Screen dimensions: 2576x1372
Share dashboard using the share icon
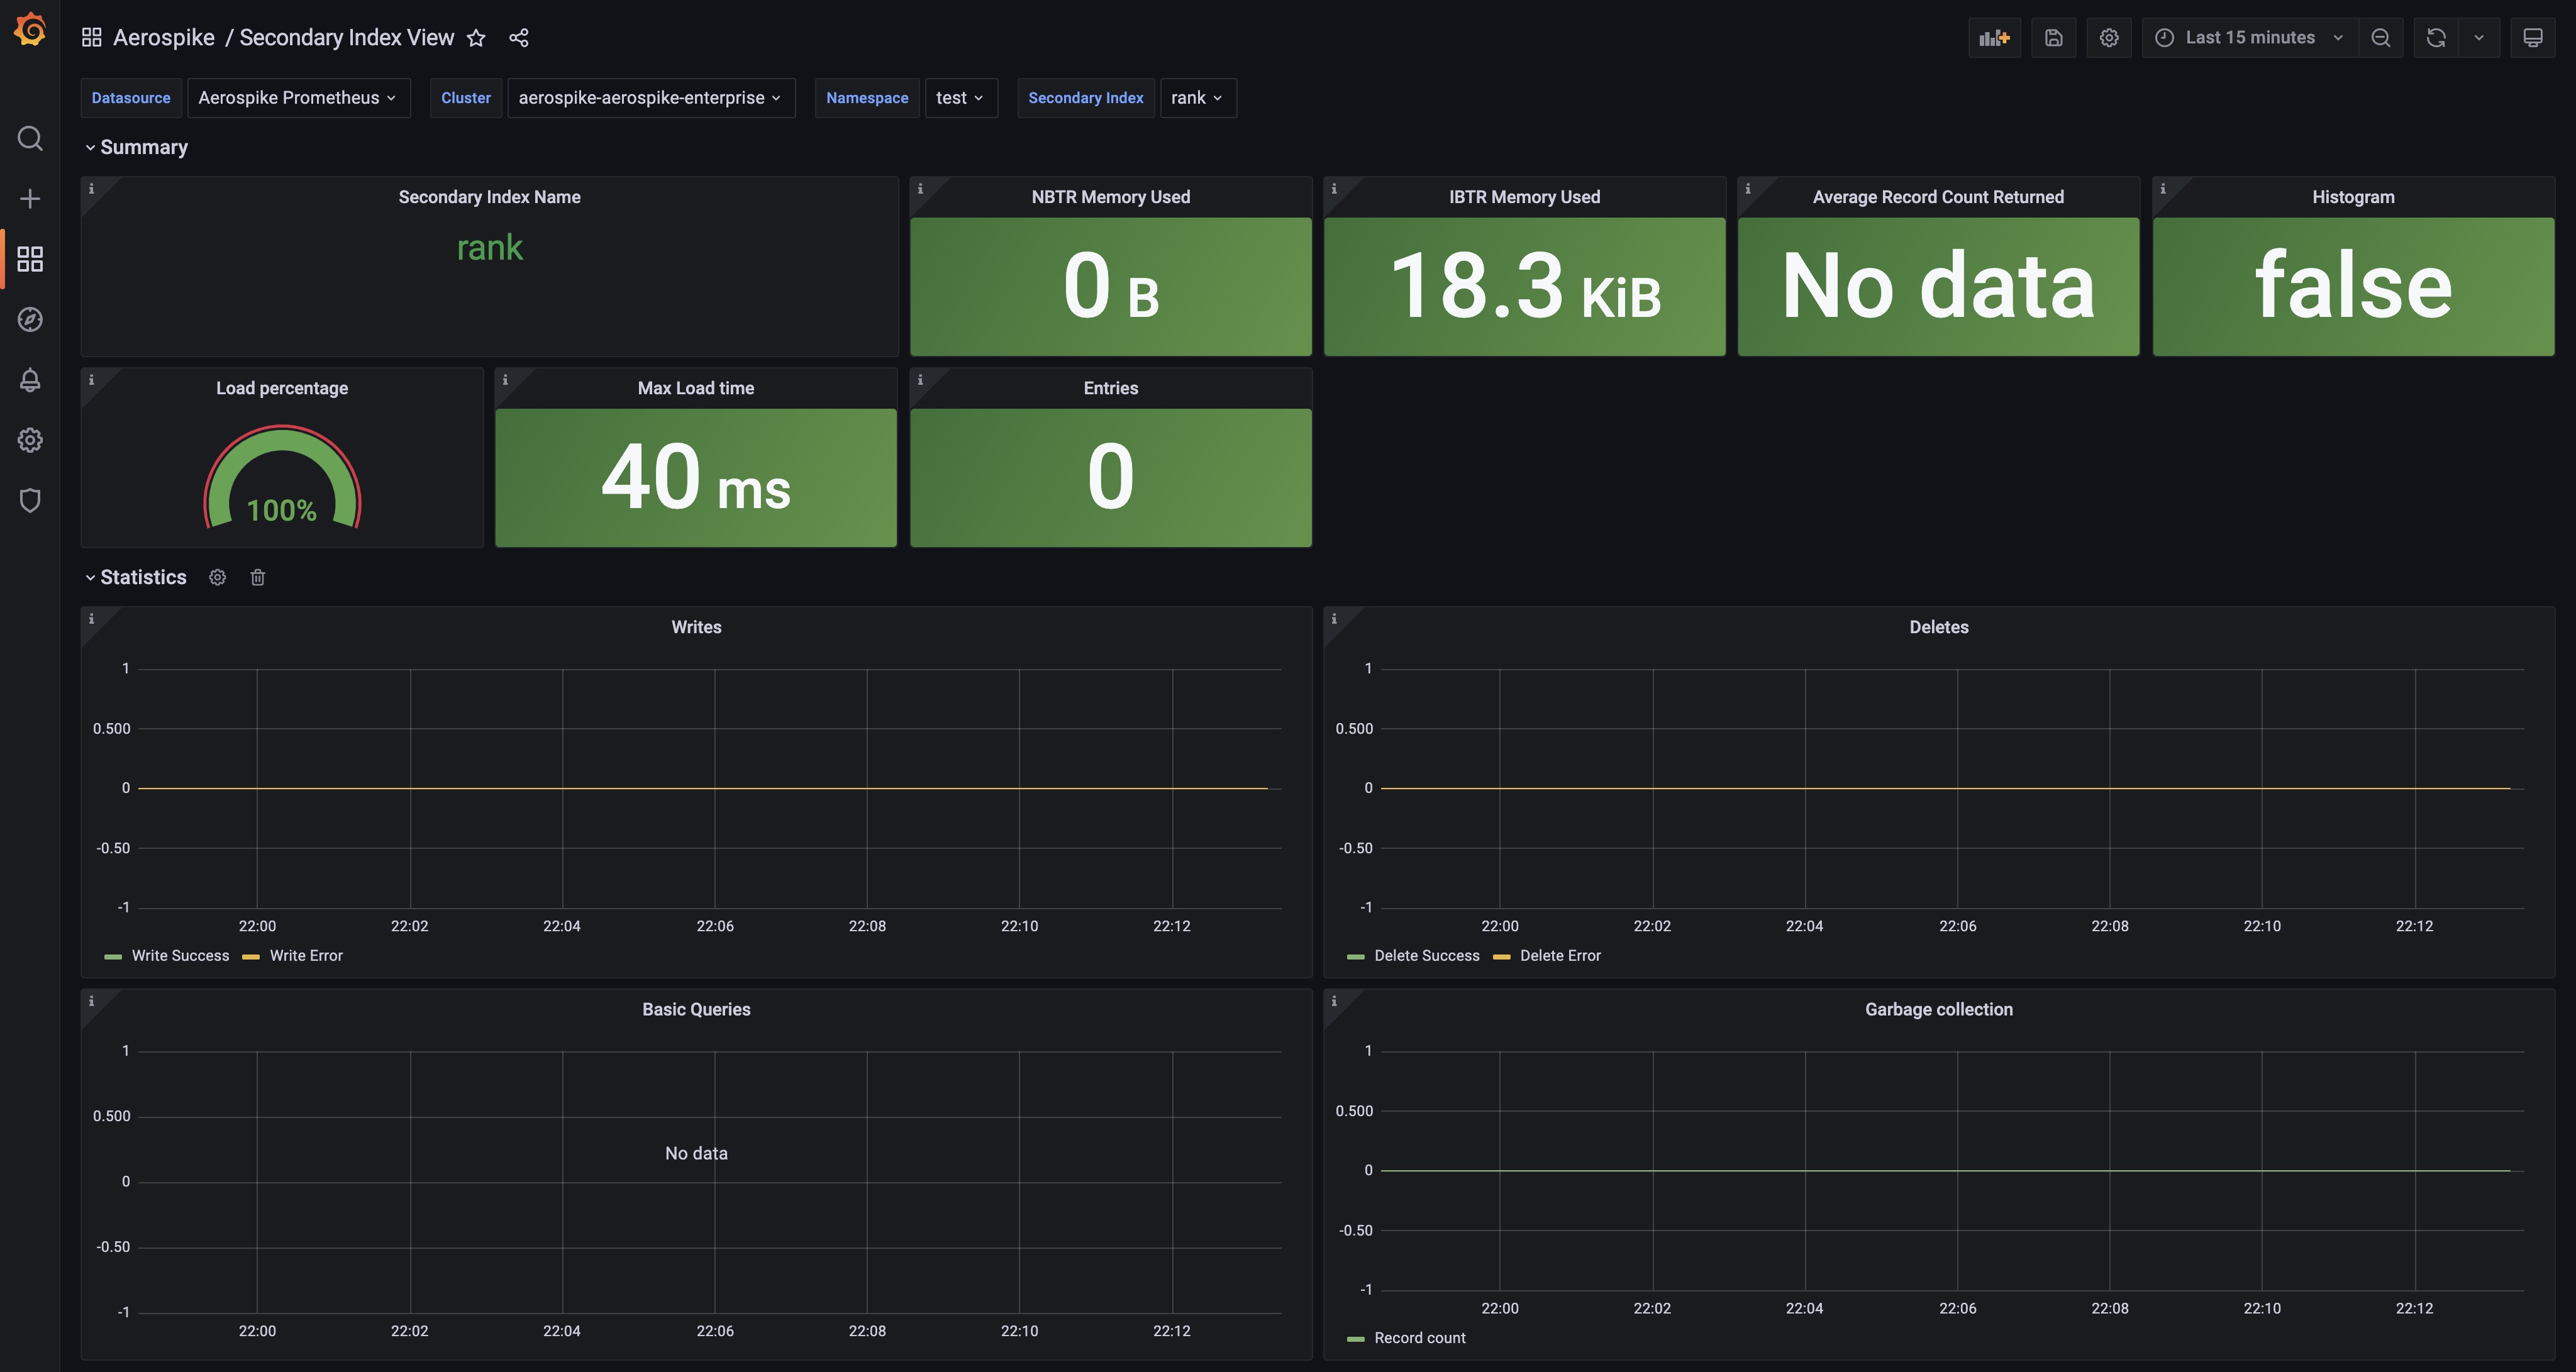click(x=518, y=38)
